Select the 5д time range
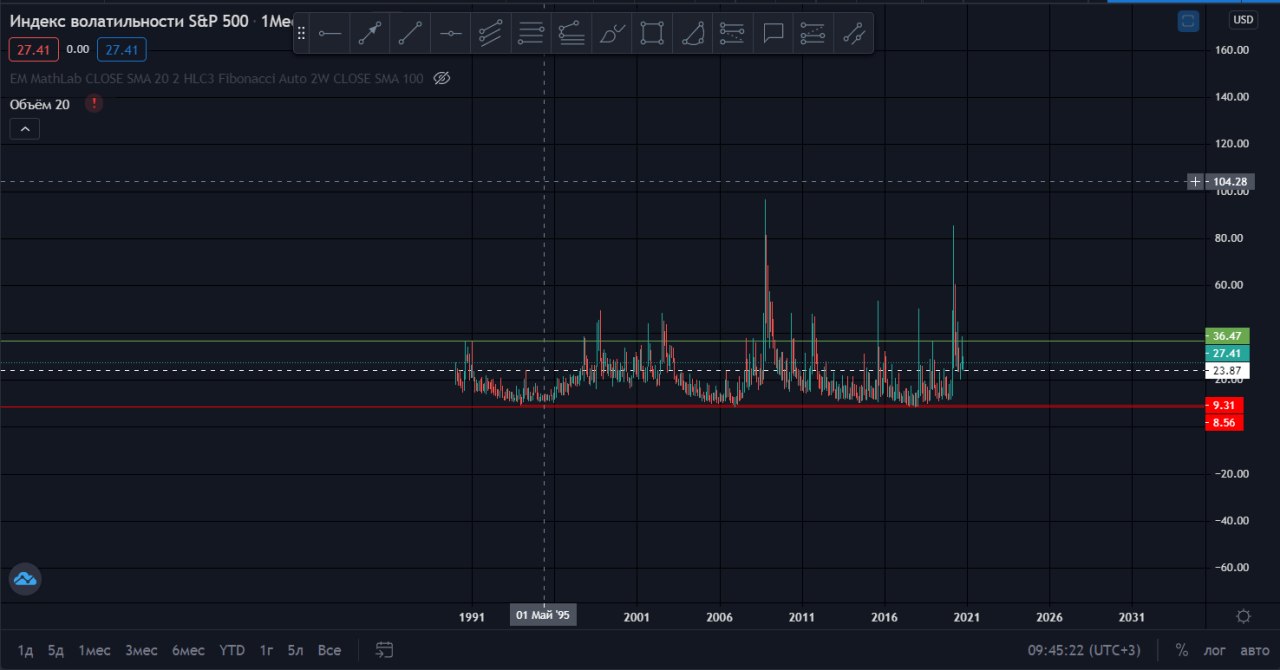The image size is (1280, 670). tap(56, 650)
